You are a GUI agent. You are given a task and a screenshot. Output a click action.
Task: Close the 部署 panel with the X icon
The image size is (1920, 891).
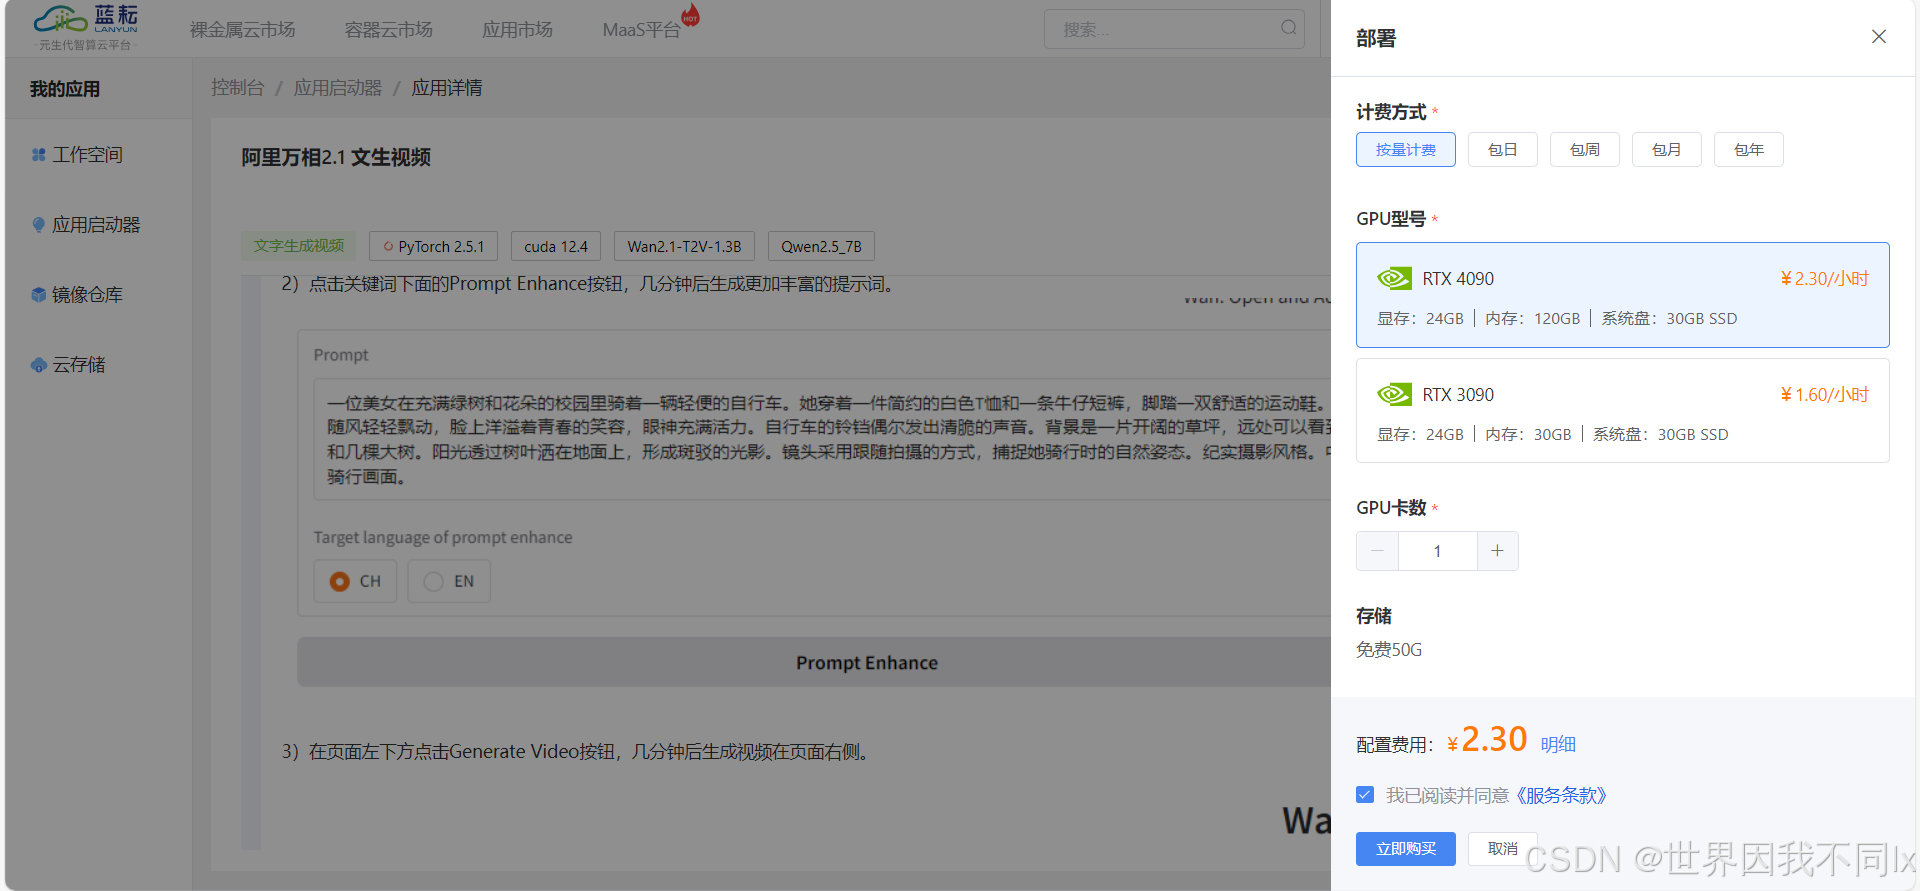coord(1879,37)
